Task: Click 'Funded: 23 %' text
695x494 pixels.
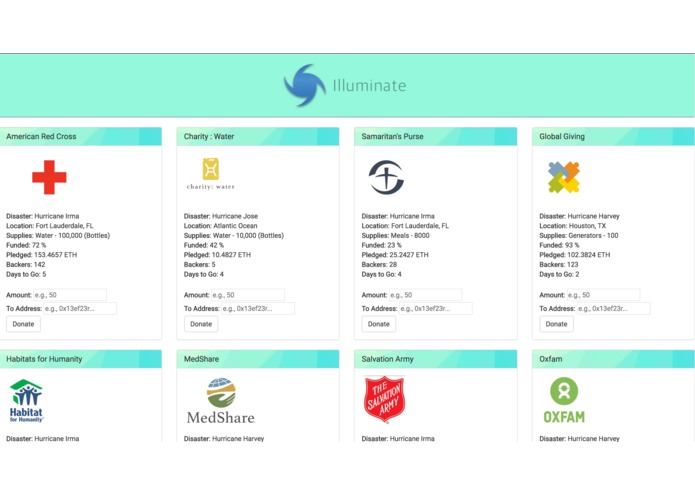Action: click(x=382, y=245)
